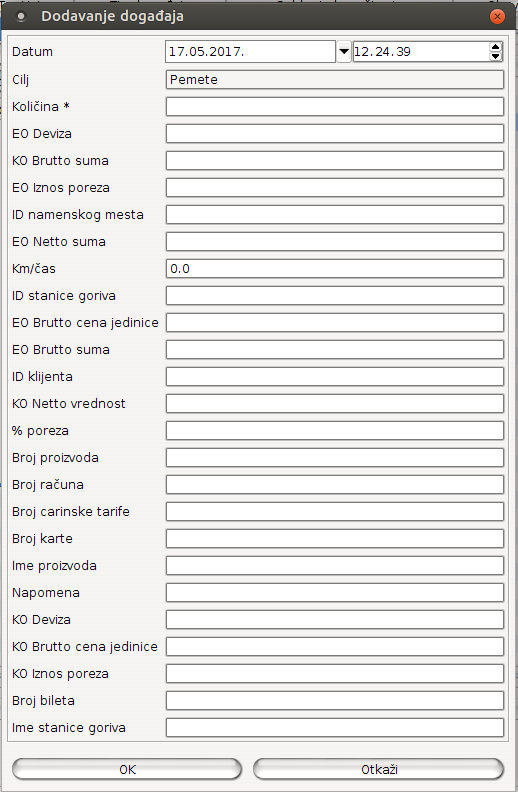Confirm with the OK button
The image size is (518, 792).
[127, 769]
